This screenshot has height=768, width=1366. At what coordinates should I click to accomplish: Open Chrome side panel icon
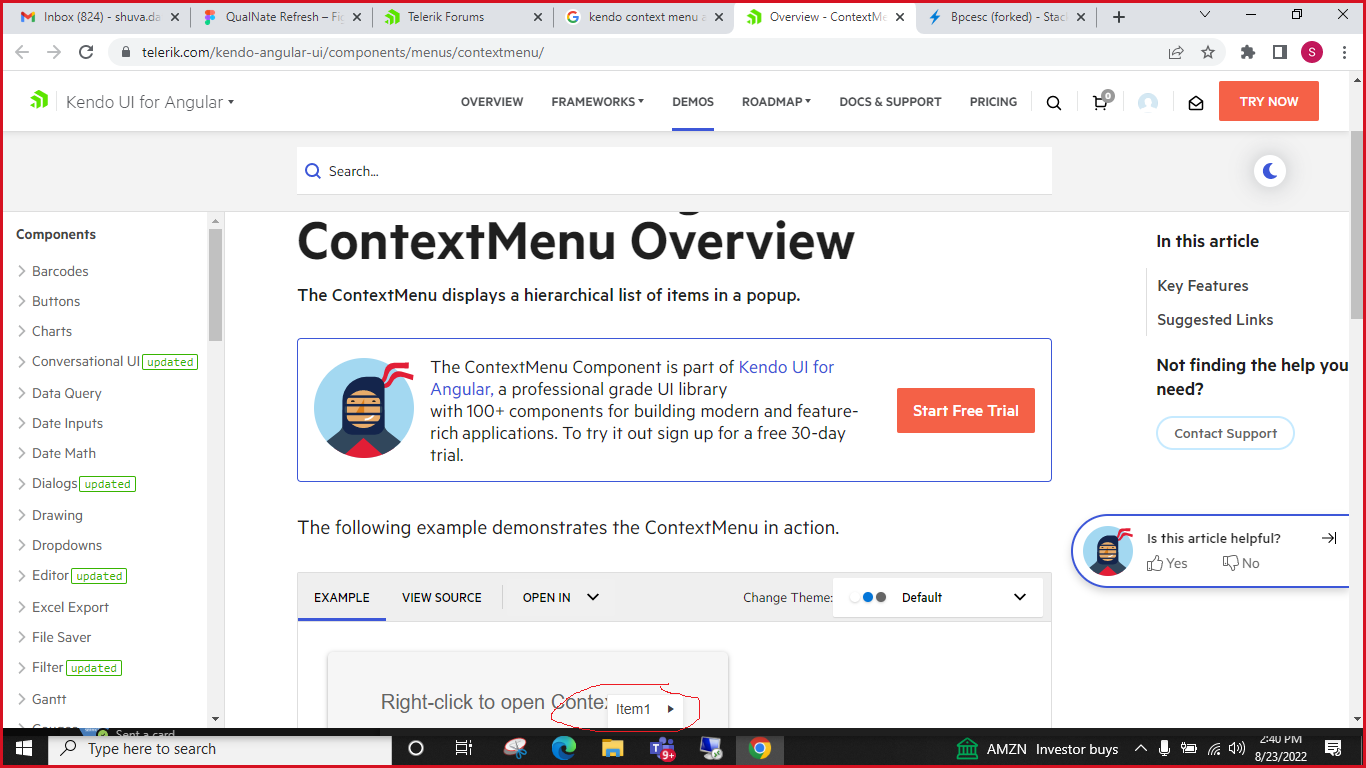point(1279,52)
